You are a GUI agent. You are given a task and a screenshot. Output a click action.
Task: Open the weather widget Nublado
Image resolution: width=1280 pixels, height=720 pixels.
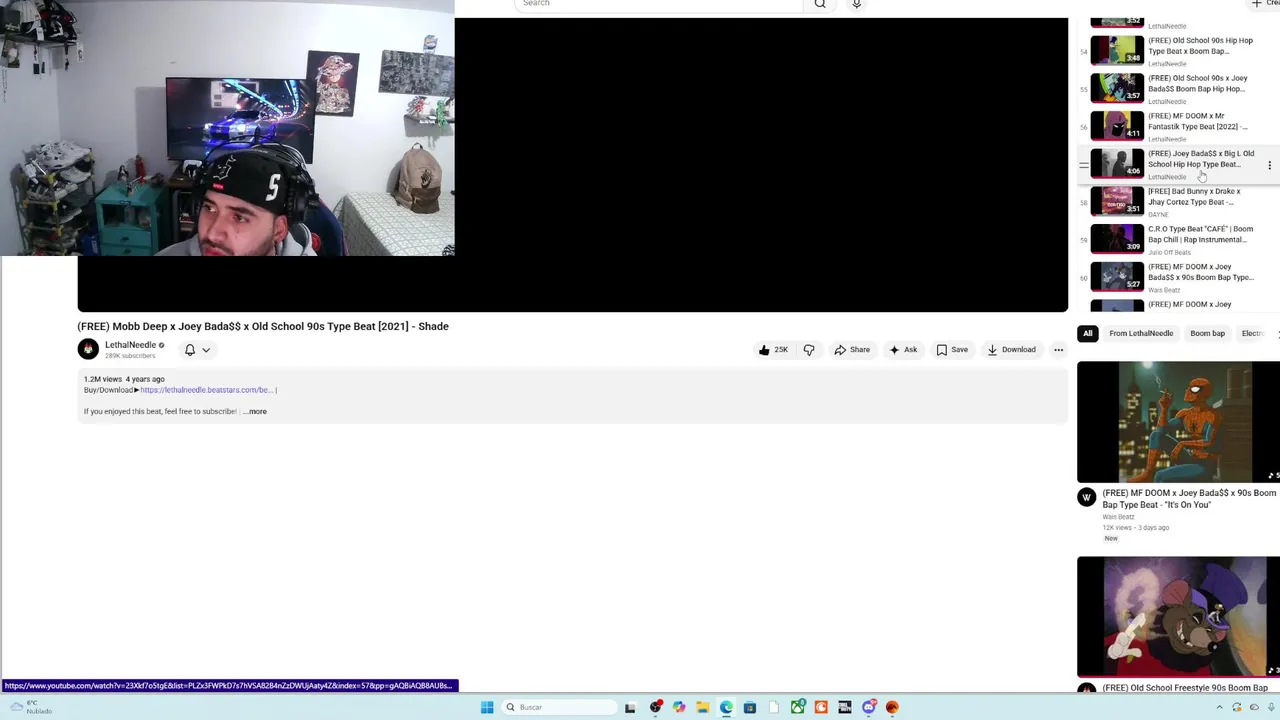tap(30, 707)
